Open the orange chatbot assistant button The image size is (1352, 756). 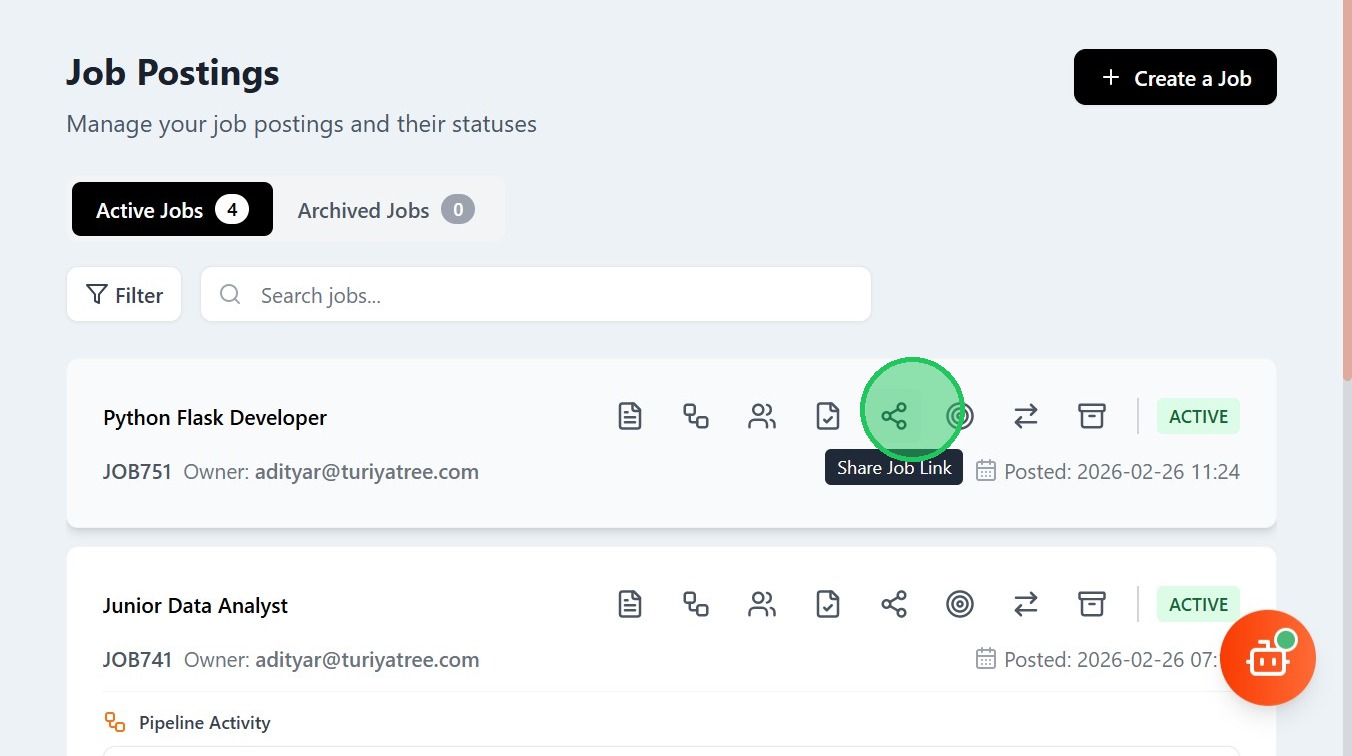click(1267, 658)
